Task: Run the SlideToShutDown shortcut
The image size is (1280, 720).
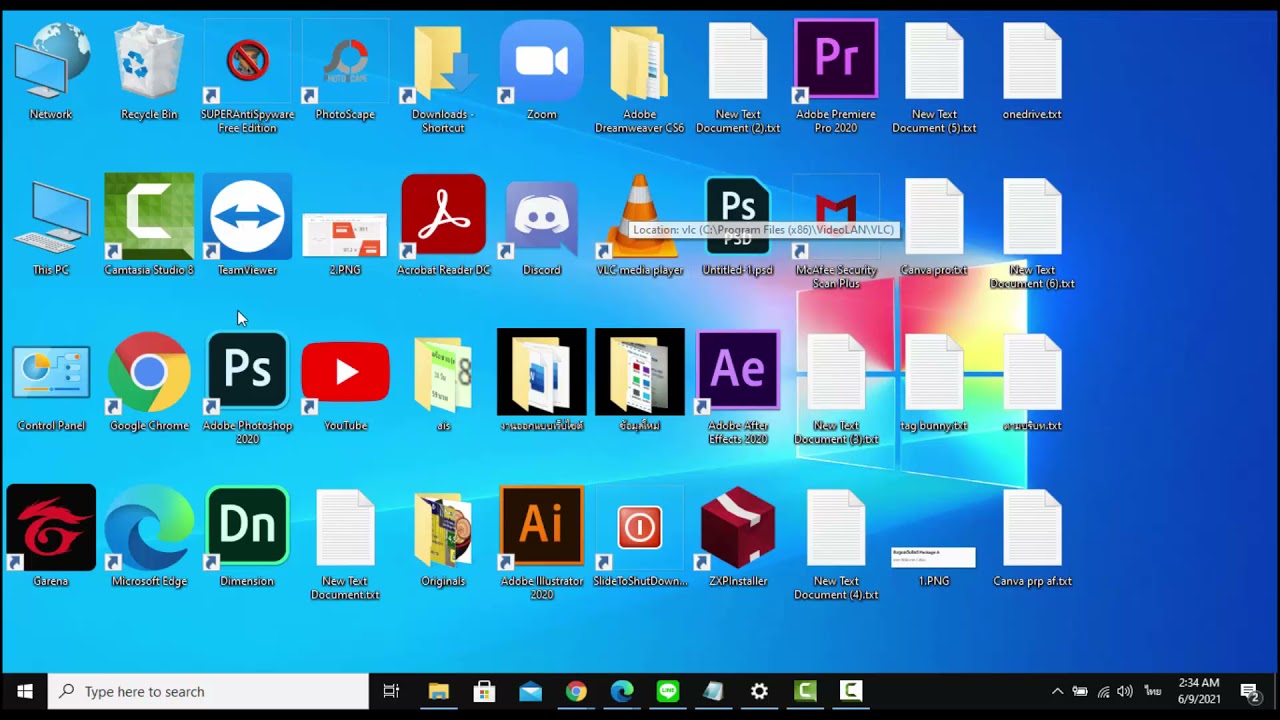Action: click(x=640, y=537)
